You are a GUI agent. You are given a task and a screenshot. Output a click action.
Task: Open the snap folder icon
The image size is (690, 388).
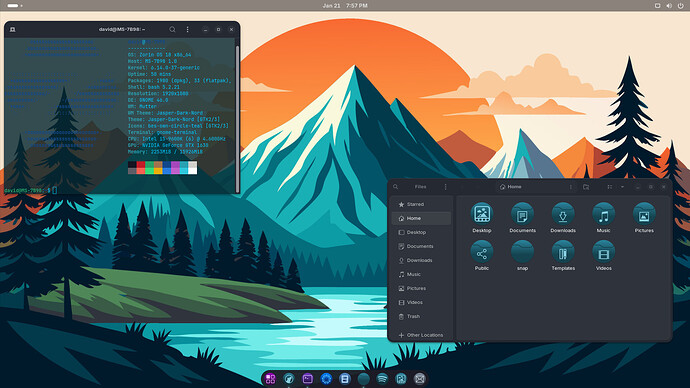[522, 252]
